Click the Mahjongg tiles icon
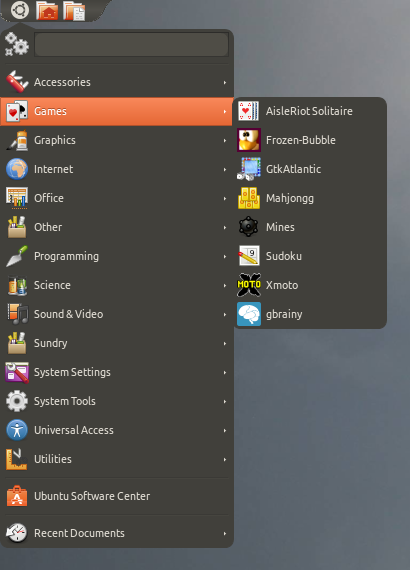This screenshot has width=410, height=570. point(249,198)
